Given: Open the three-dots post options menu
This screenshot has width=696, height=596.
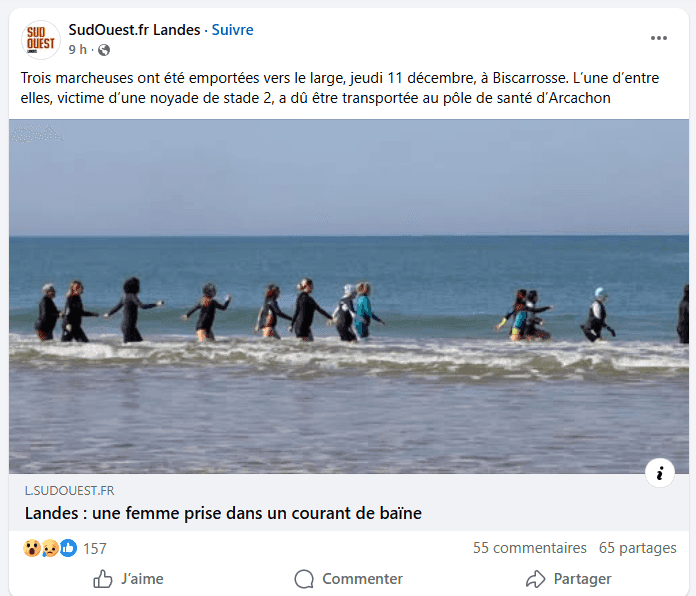Looking at the screenshot, I should tap(659, 38).
